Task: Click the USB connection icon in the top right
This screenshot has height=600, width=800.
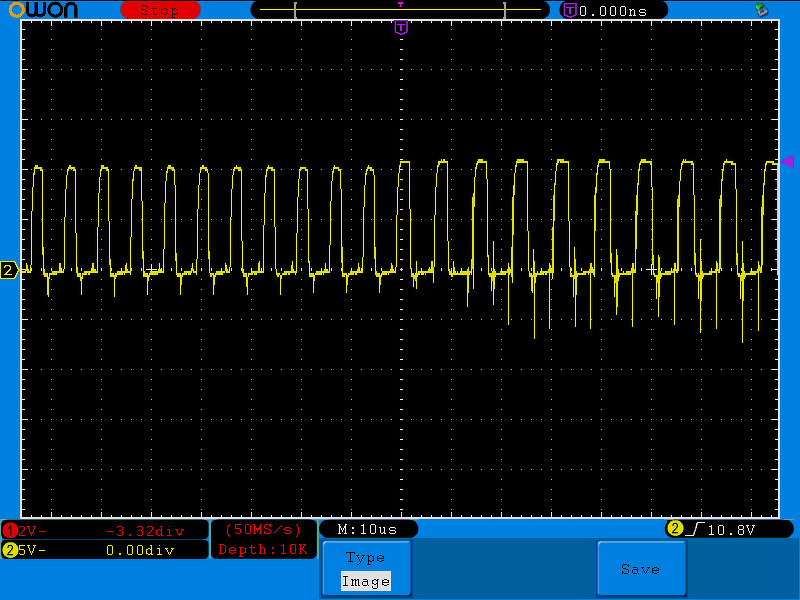Action: (761, 10)
